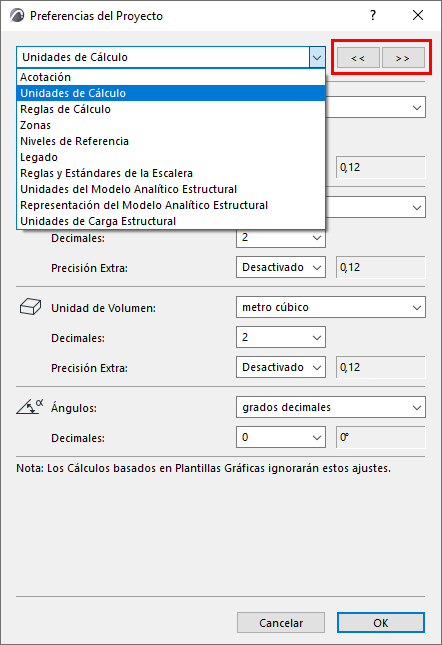
Task: Open the metro cúbico volume unit dropdown
Action: tap(331, 307)
